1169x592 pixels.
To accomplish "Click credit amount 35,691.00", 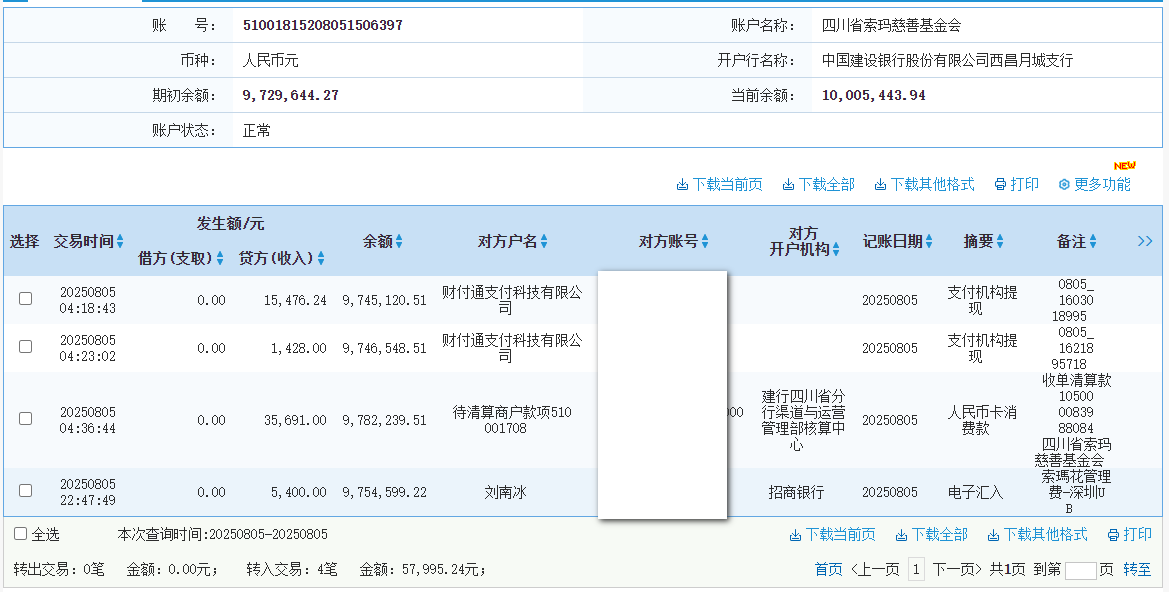I will (295, 421).
